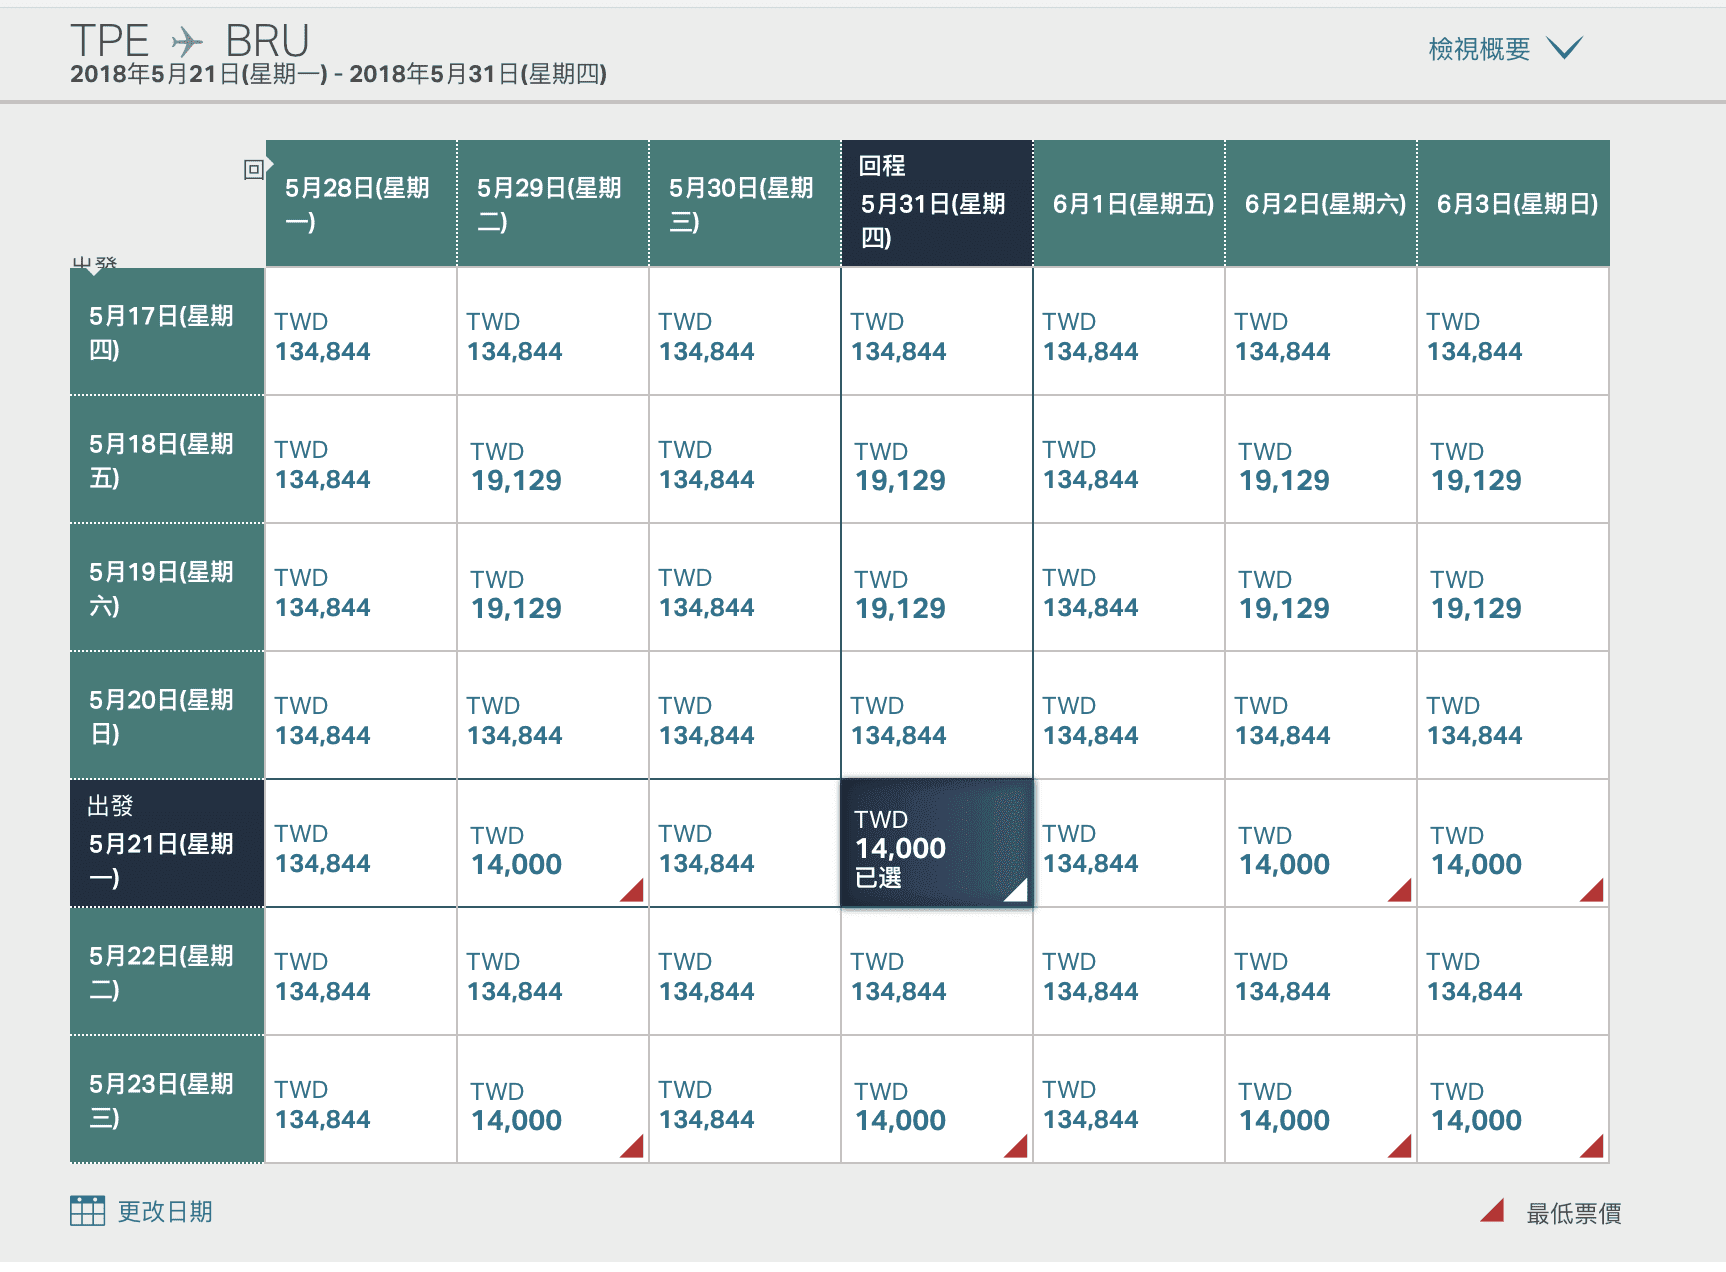Pick 19,129 fare for 5月19日 departure, 5月31日 return
The height and width of the screenshot is (1272, 1726).
[937, 588]
